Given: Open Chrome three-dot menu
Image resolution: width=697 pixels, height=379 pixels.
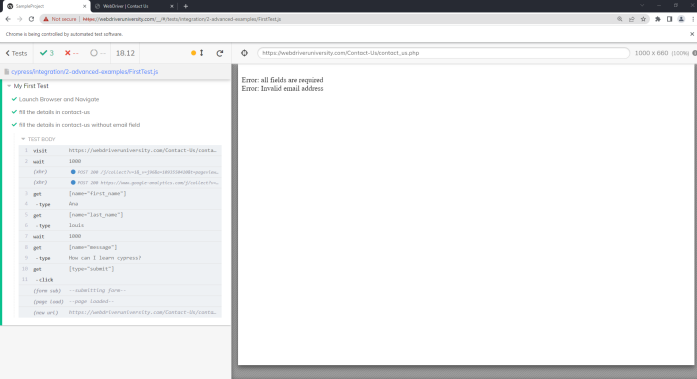Looking at the screenshot, I should (x=693, y=19).
